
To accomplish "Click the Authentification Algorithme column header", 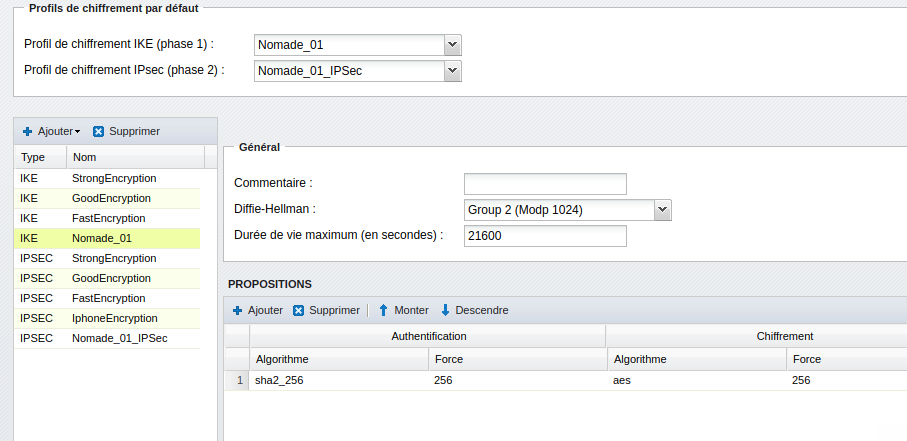I will (x=338, y=359).
